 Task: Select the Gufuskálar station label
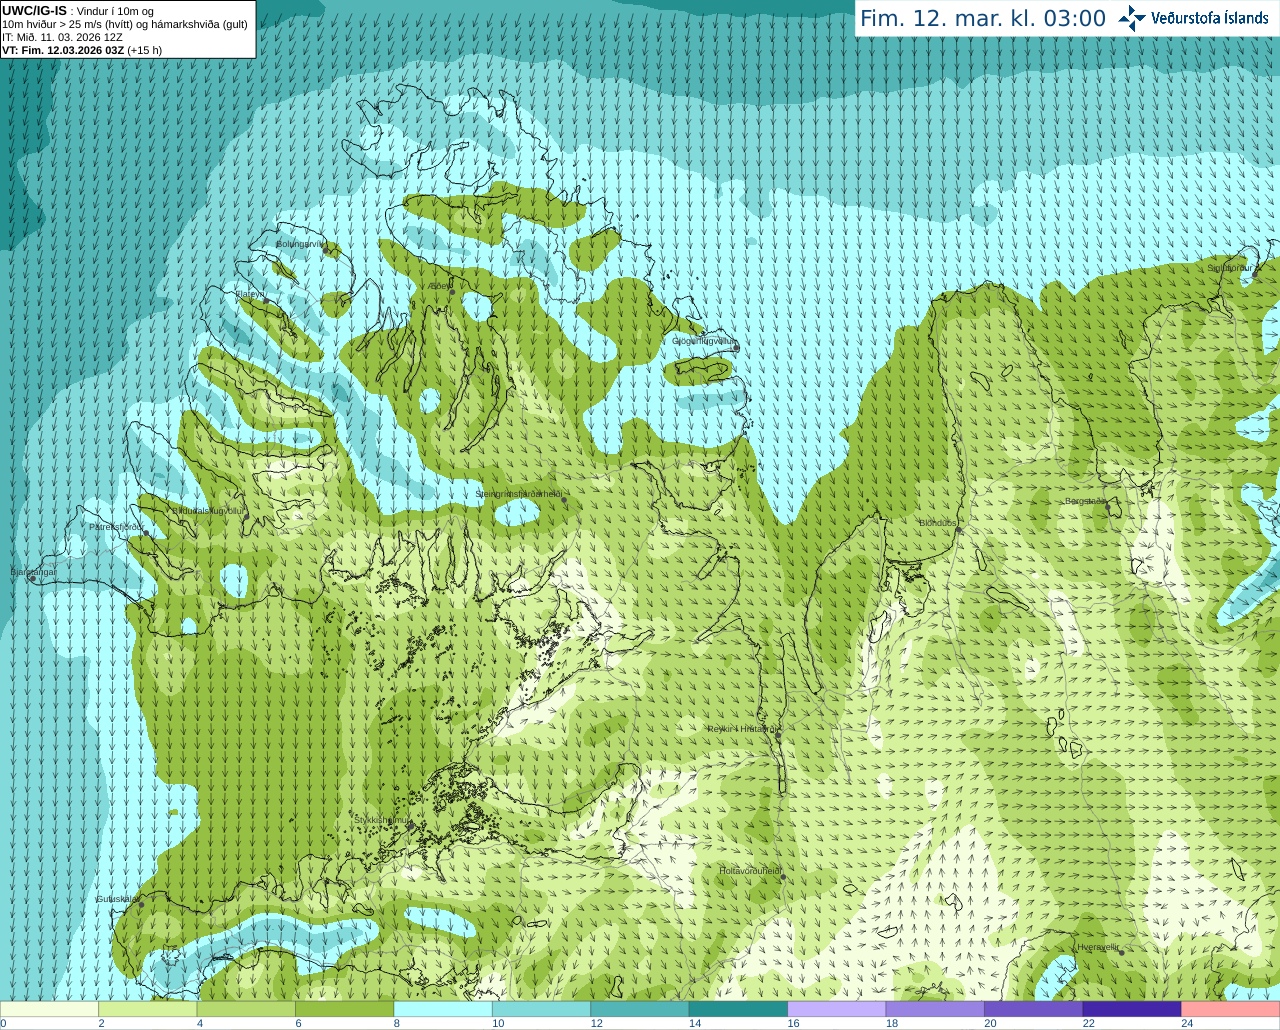[x=118, y=899]
